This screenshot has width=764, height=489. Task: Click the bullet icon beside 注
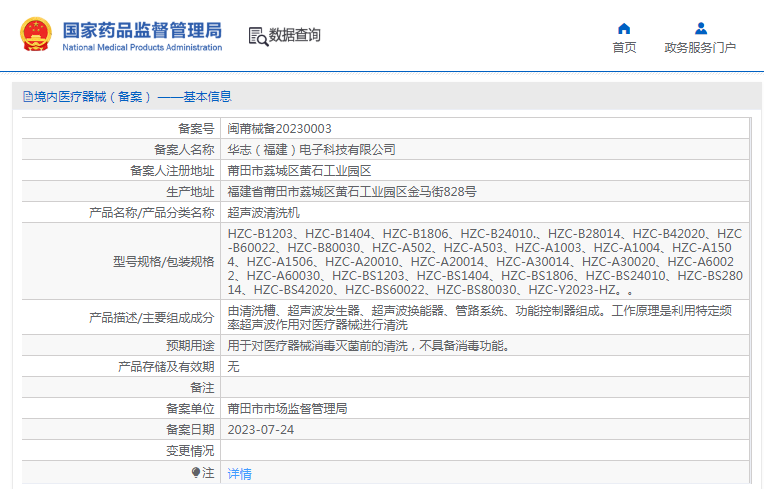pos(196,472)
